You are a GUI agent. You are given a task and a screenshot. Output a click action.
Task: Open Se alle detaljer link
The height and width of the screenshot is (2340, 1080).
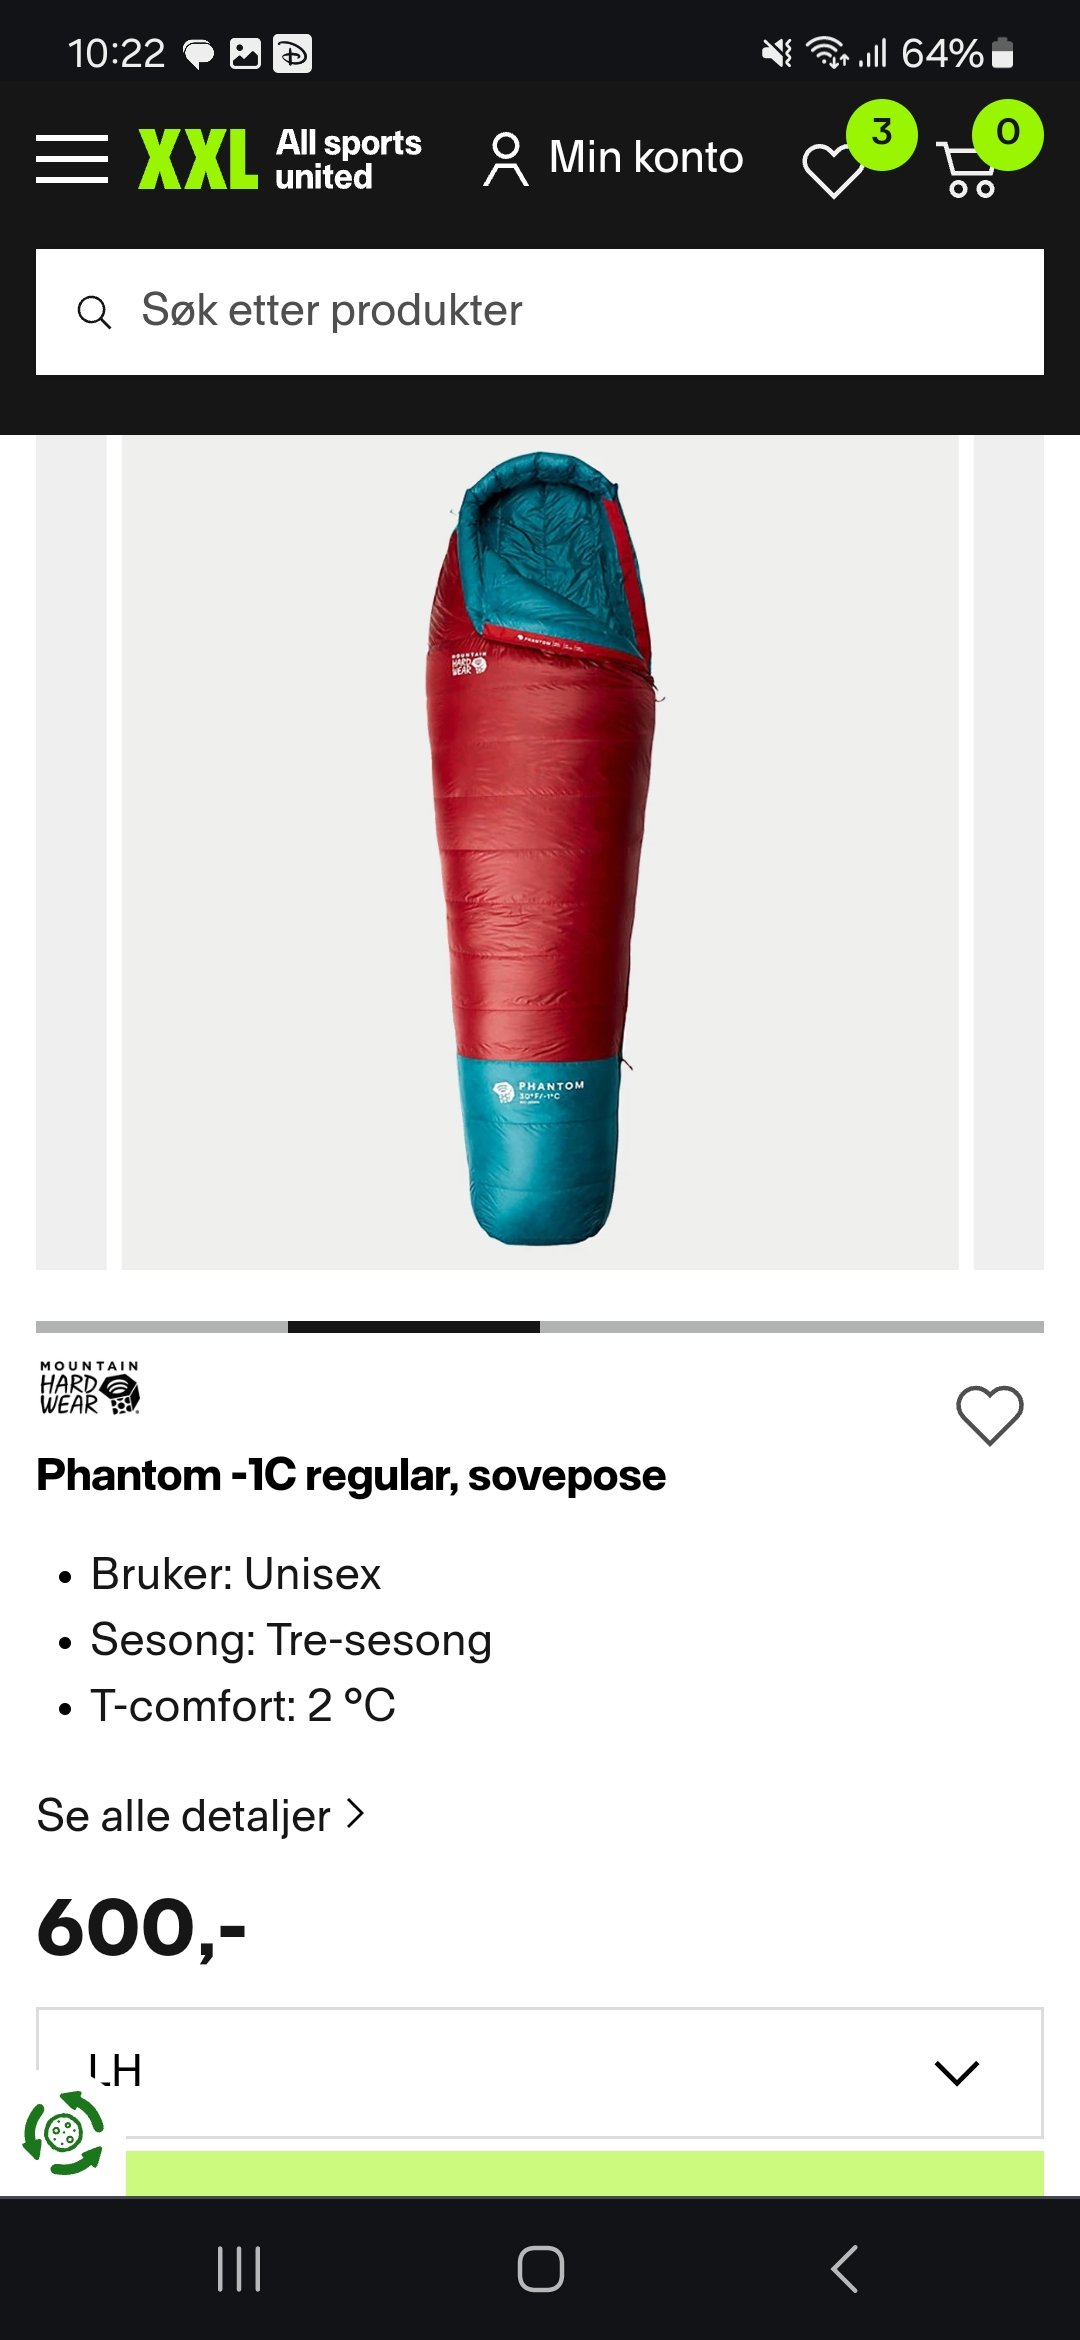[200, 1815]
